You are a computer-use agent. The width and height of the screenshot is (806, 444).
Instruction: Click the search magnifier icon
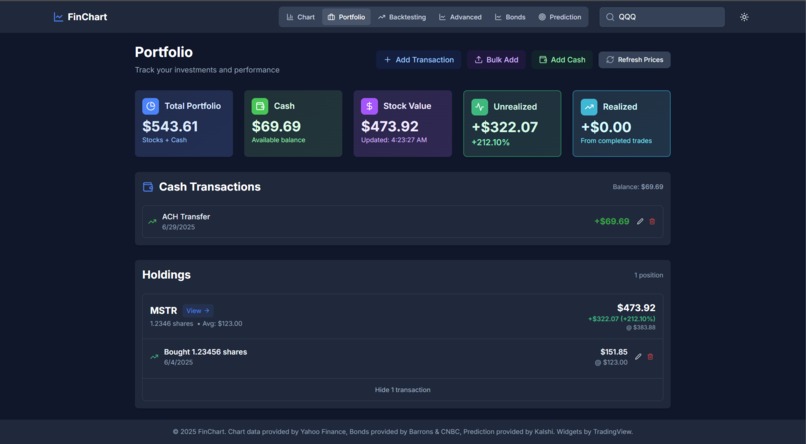coord(610,17)
